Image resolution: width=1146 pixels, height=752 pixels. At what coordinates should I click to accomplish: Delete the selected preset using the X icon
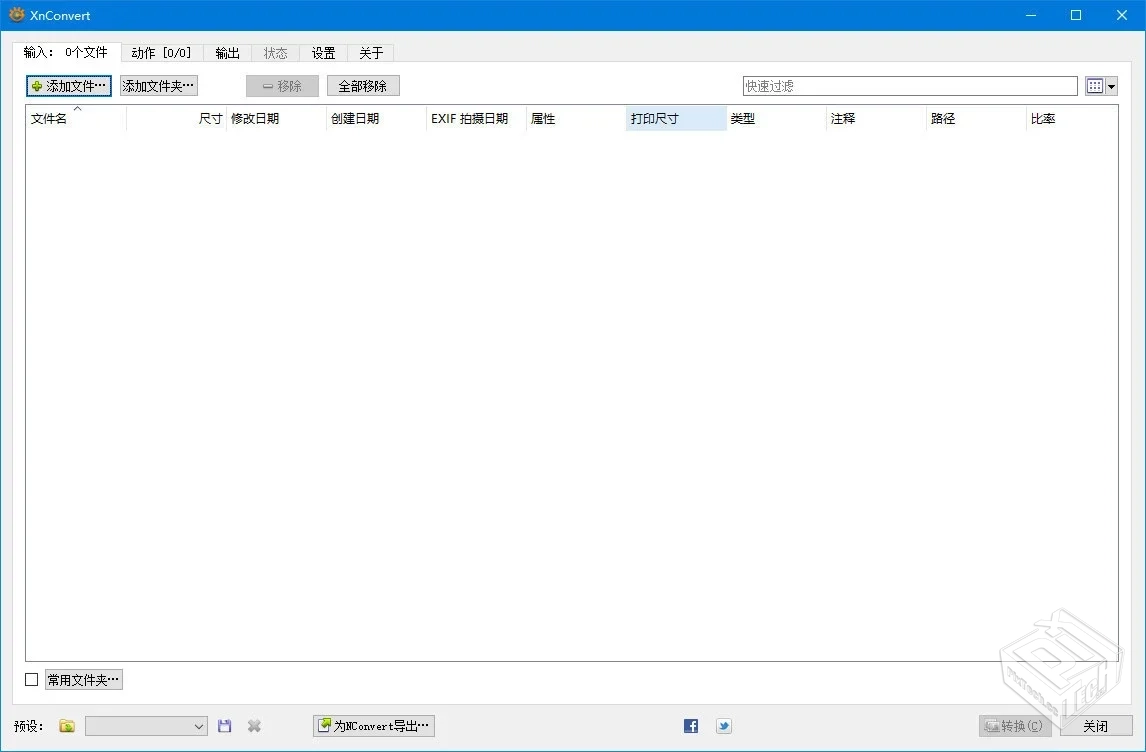pyautogui.click(x=253, y=726)
